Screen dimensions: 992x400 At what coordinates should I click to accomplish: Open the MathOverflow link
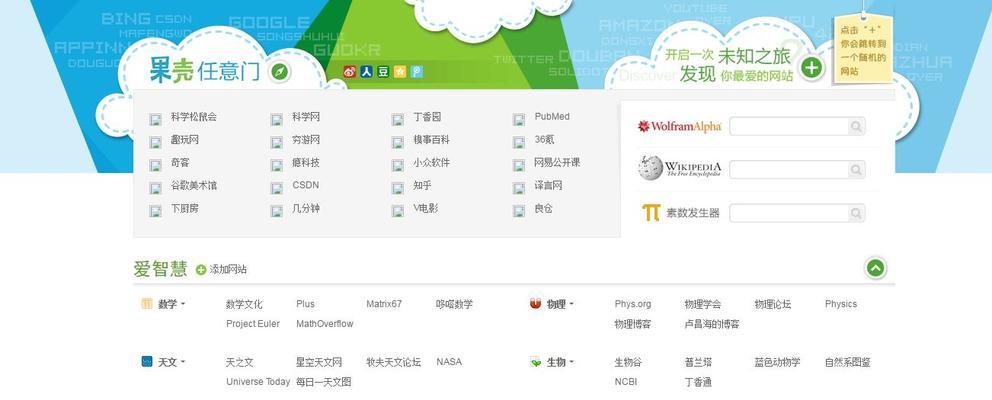325,324
